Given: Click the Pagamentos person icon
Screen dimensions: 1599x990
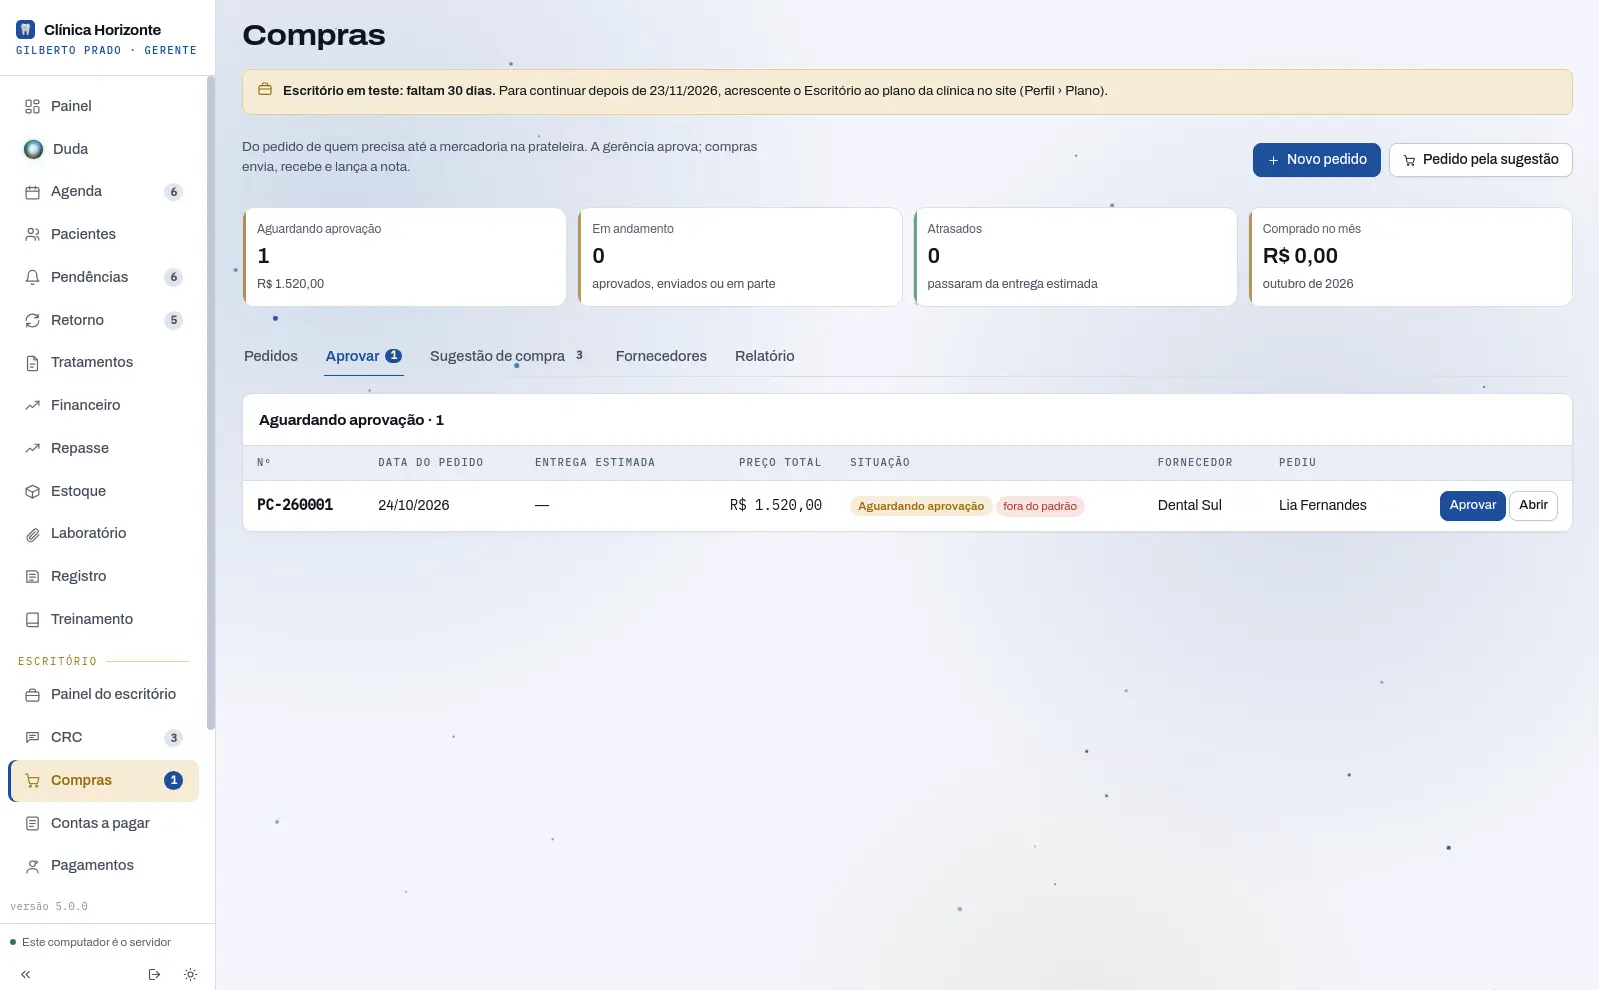Looking at the screenshot, I should (x=32, y=866).
